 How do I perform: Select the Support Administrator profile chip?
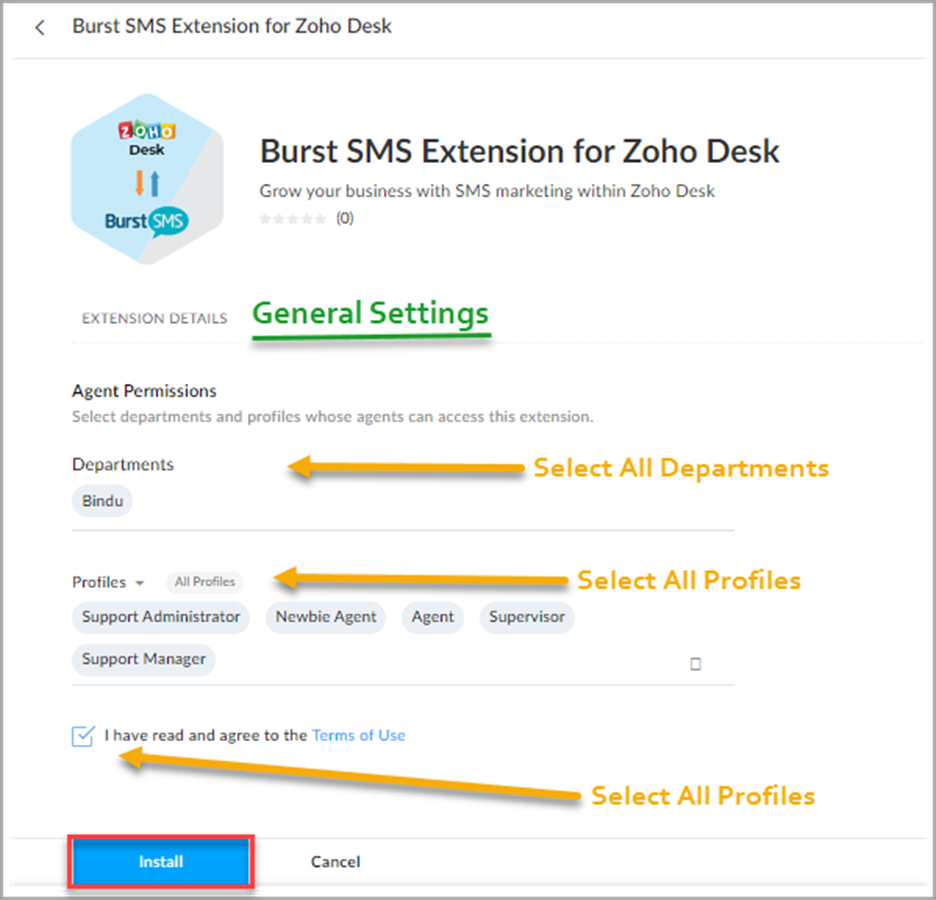click(x=161, y=617)
